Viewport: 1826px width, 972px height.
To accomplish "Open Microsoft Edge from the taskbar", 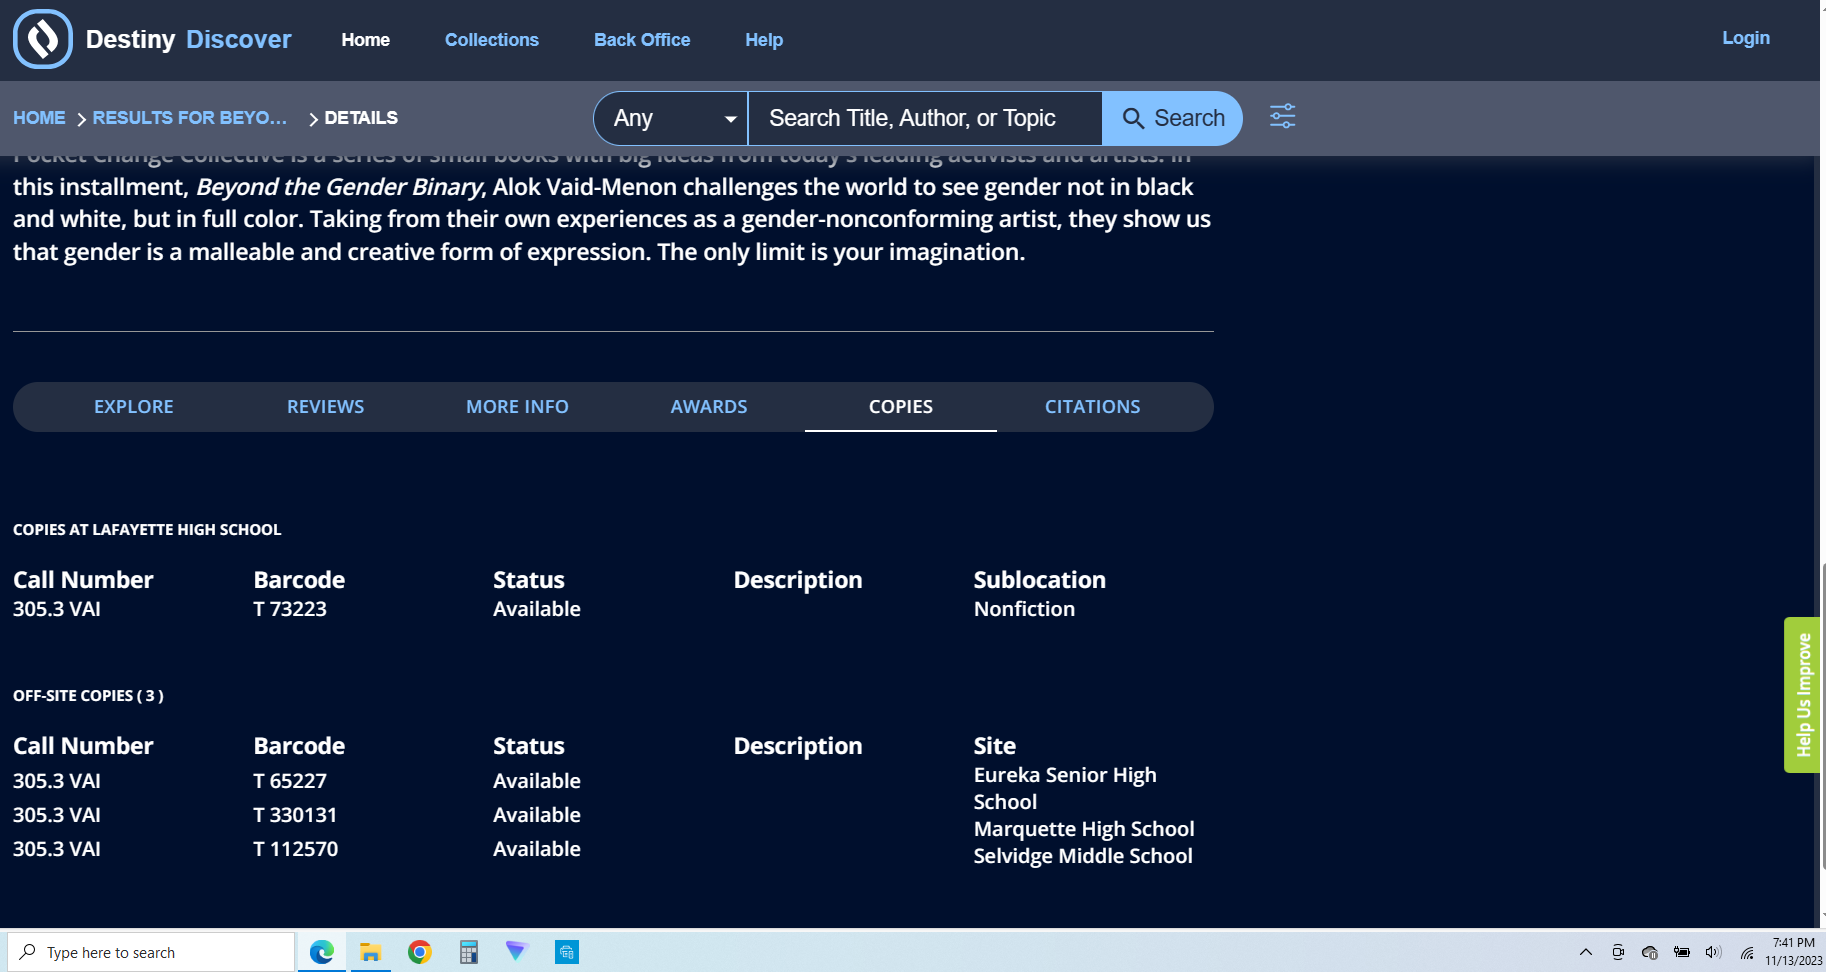I will (x=322, y=952).
